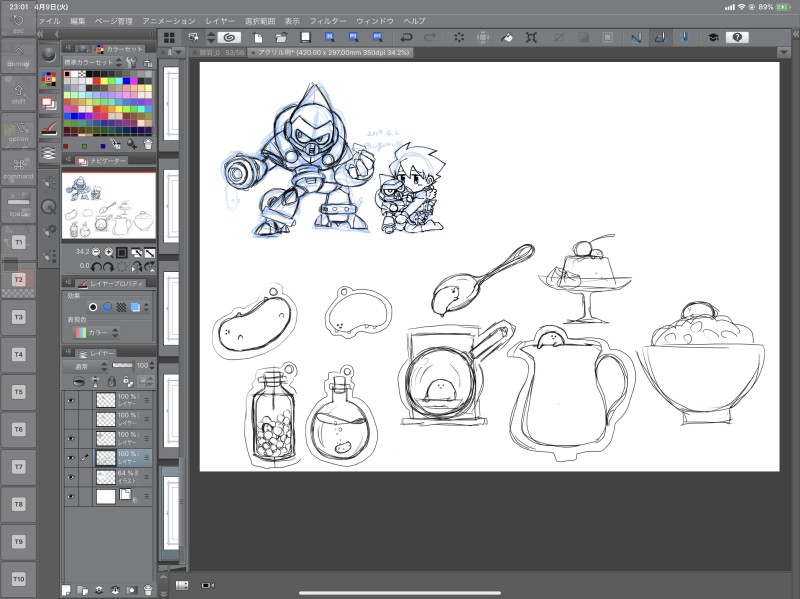The image size is (800, 599).
Task: Toggle visibility of the 64% illustration layer
Action: click(x=70, y=477)
